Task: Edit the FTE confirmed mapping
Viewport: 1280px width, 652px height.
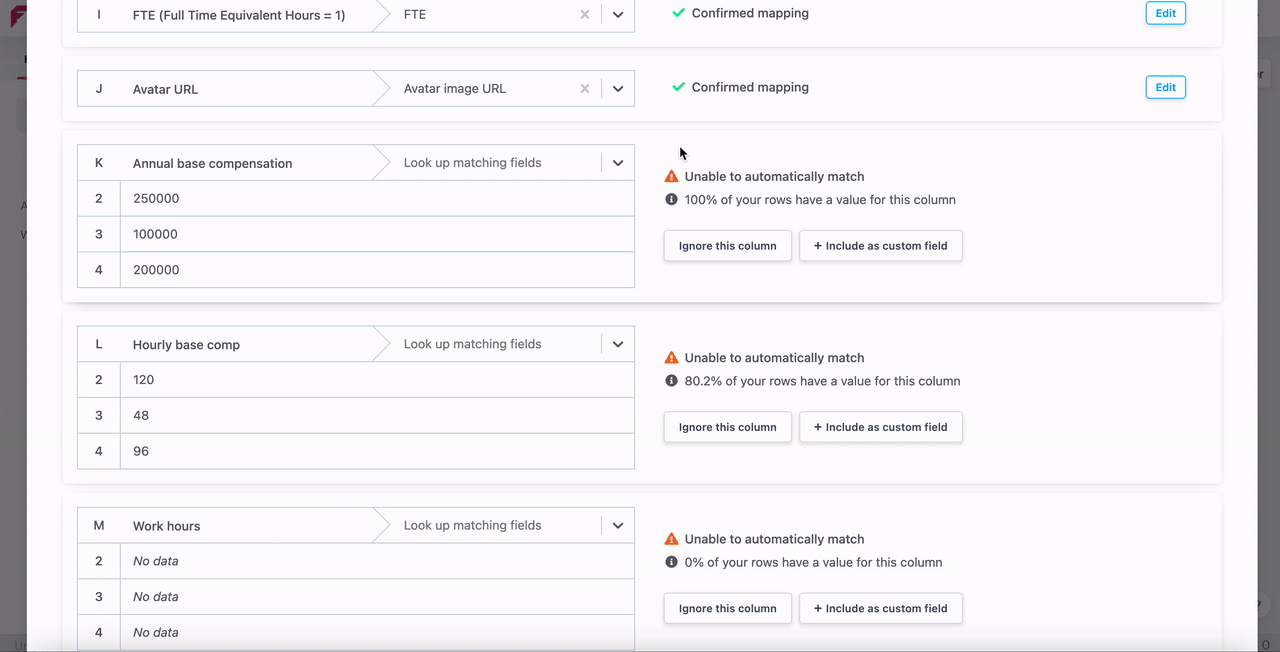Action: tap(1165, 13)
